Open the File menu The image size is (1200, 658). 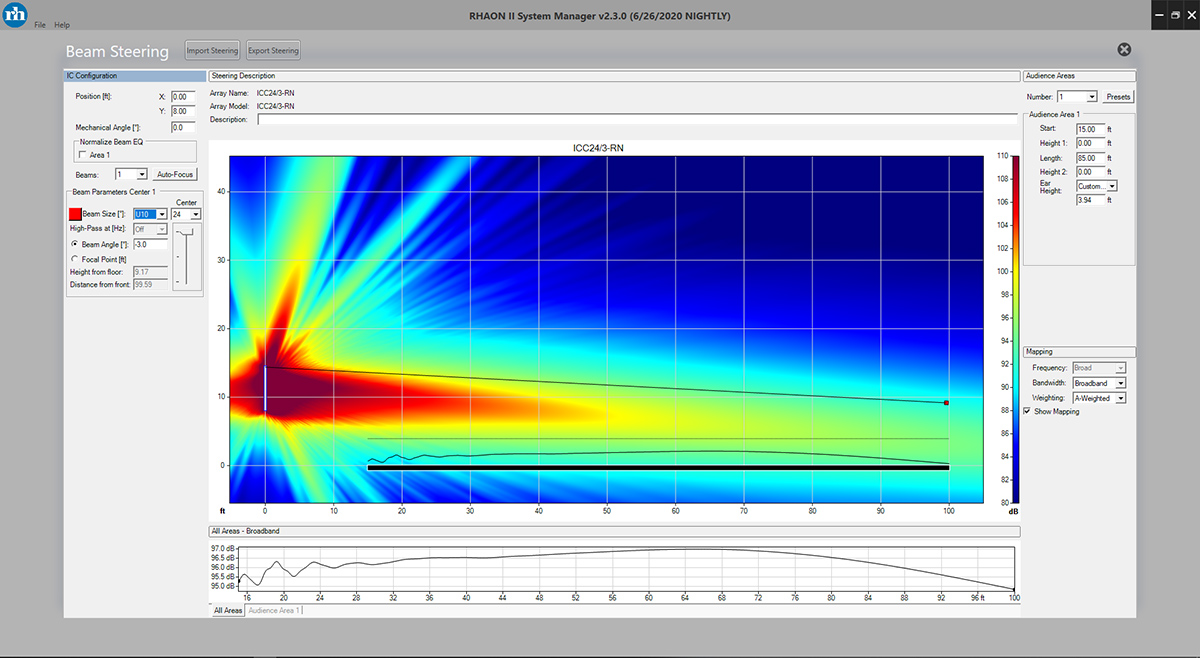tap(39, 24)
